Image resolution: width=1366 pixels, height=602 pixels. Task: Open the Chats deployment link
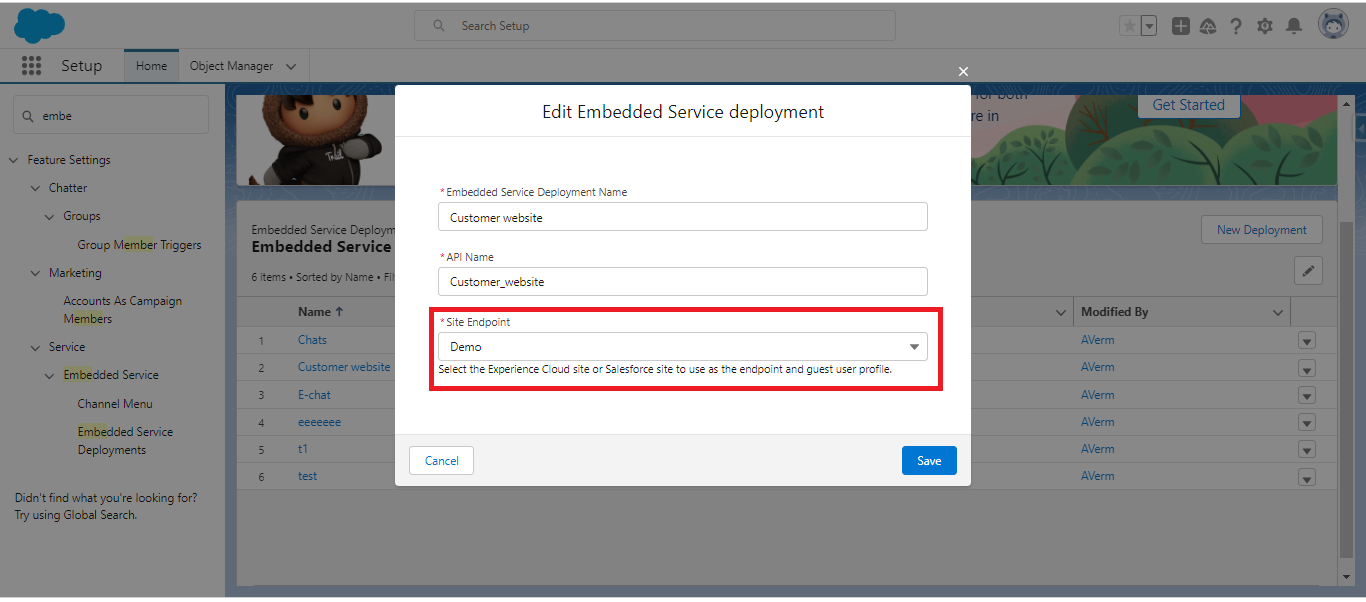click(x=312, y=340)
